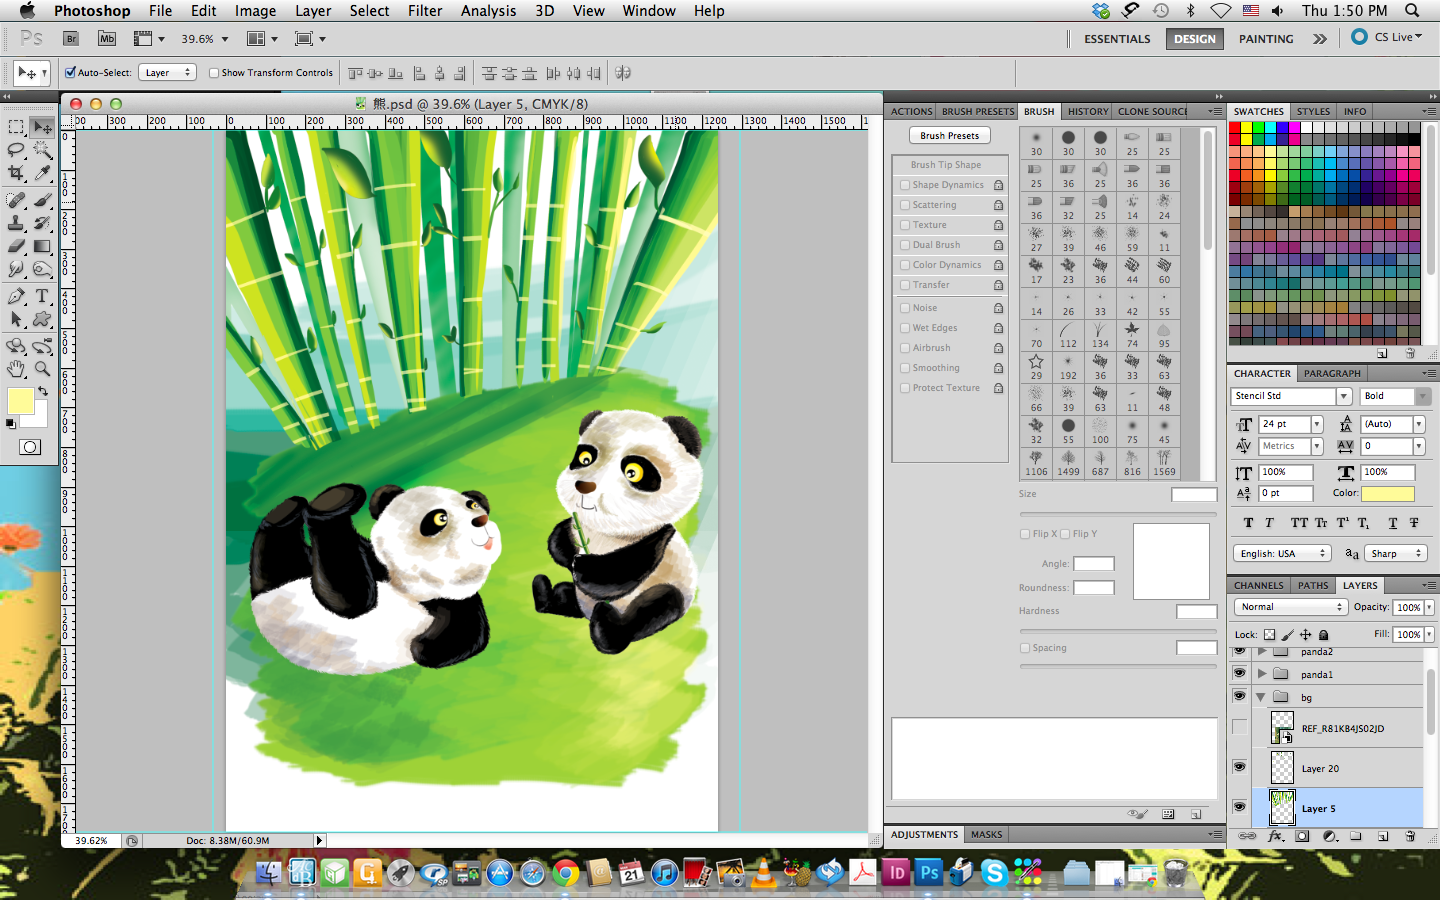1440x900 pixels.
Task: Select the Move tool in toolbox
Action: point(42,128)
